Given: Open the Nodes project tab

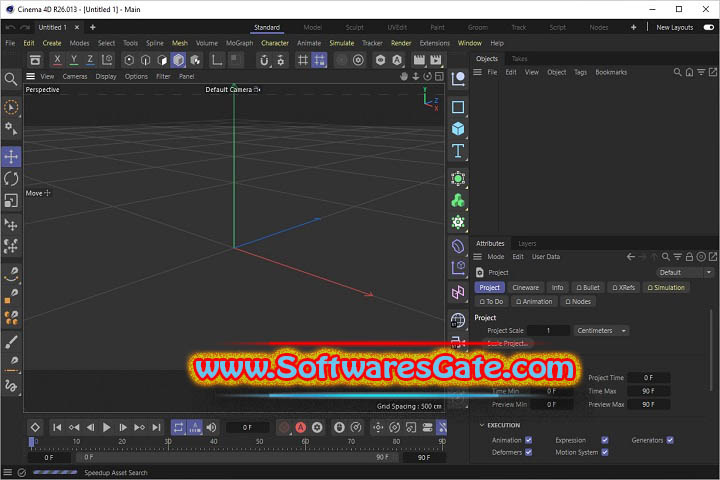Looking at the screenshot, I should click(x=578, y=301).
